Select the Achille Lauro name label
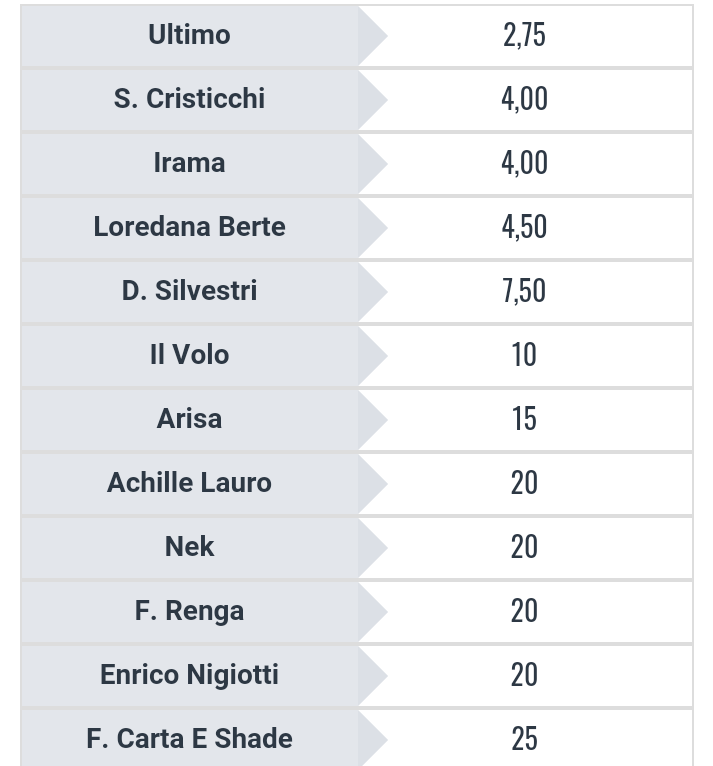Viewport: 713px width, 766px height. point(189,483)
